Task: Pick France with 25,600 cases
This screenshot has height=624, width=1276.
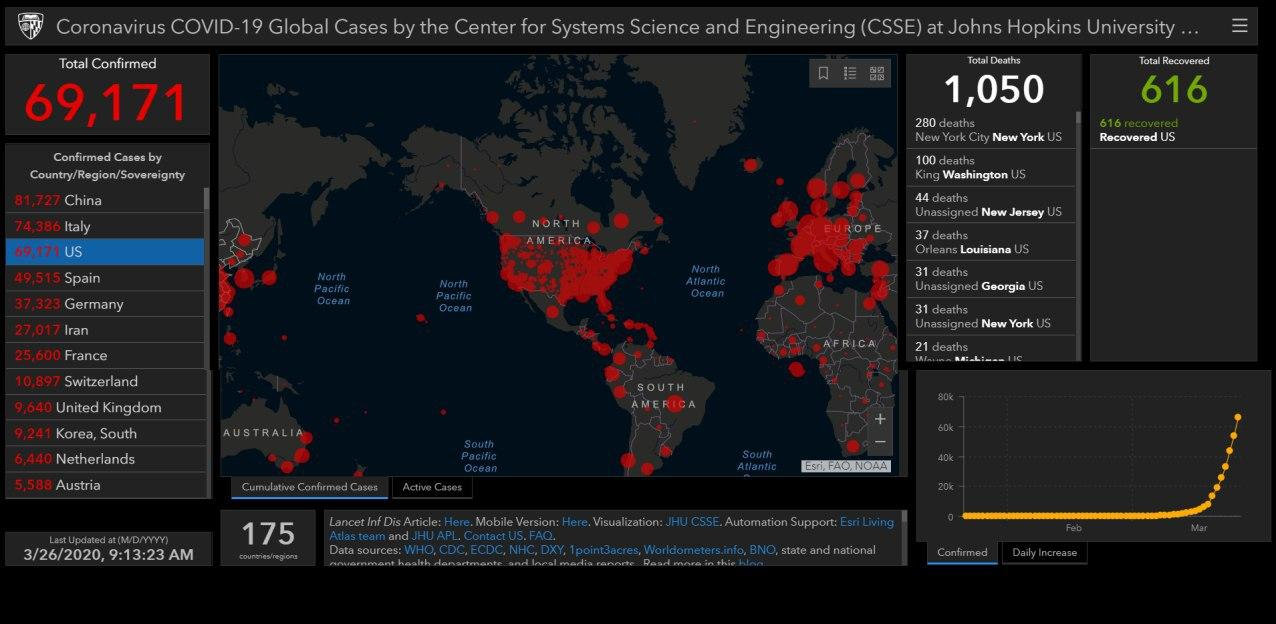Action: coord(105,355)
